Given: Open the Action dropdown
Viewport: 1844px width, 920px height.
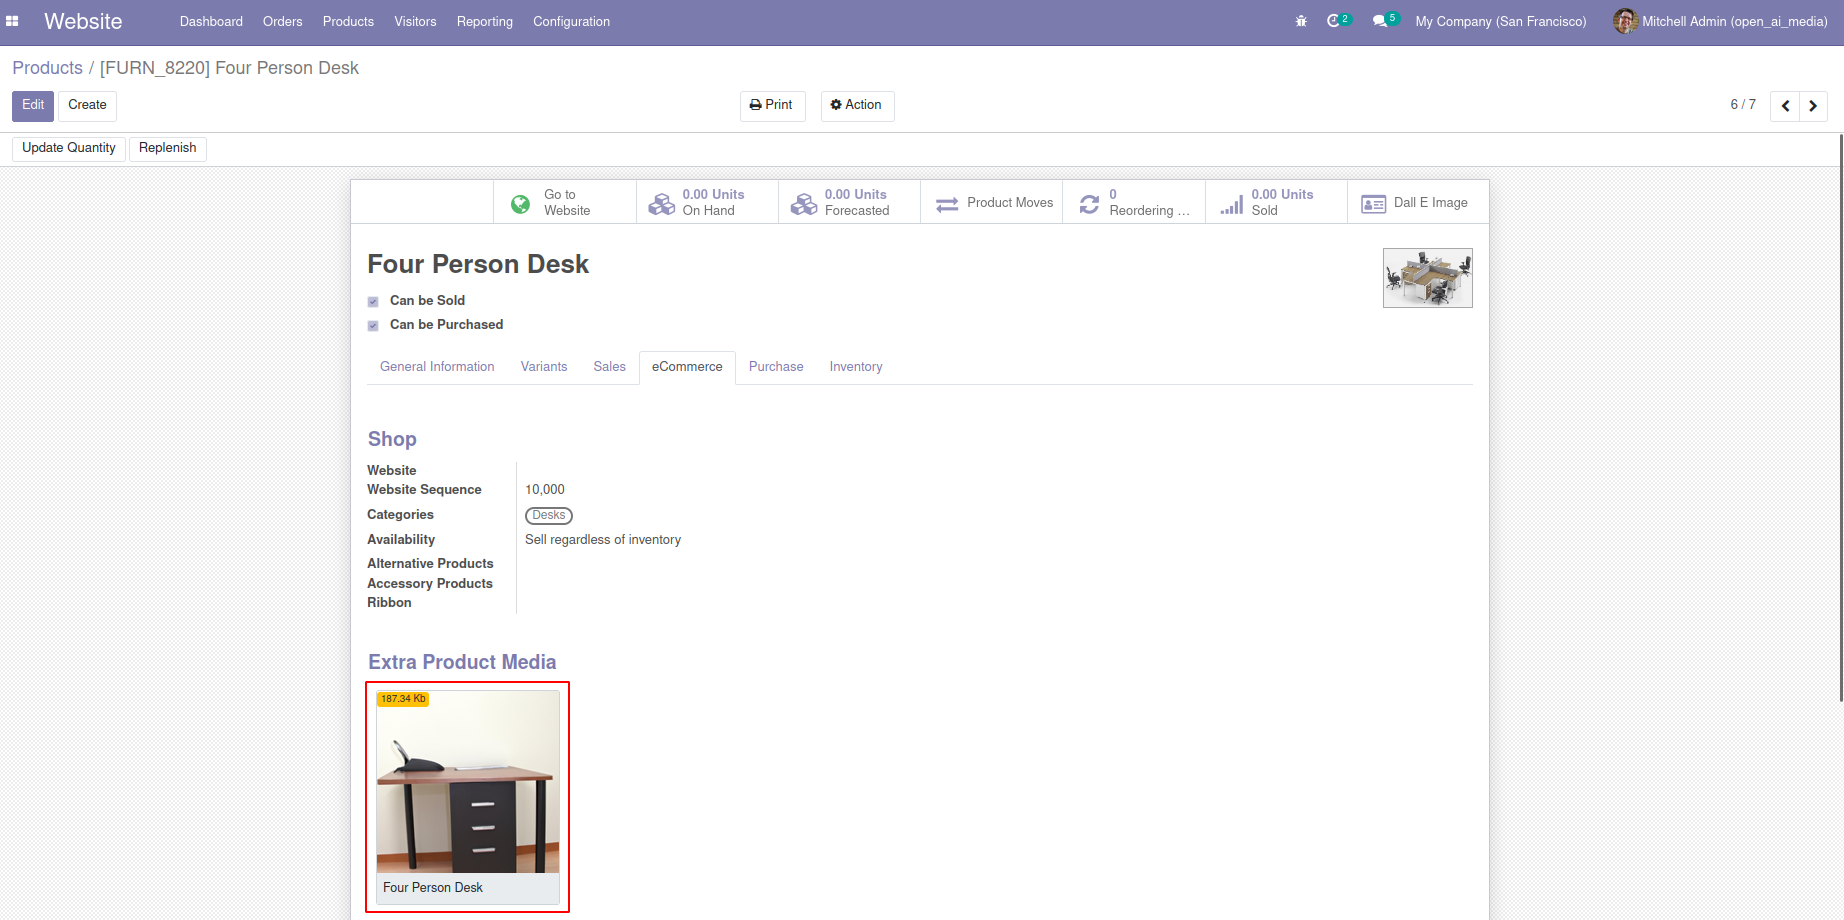Looking at the screenshot, I should (857, 106).
